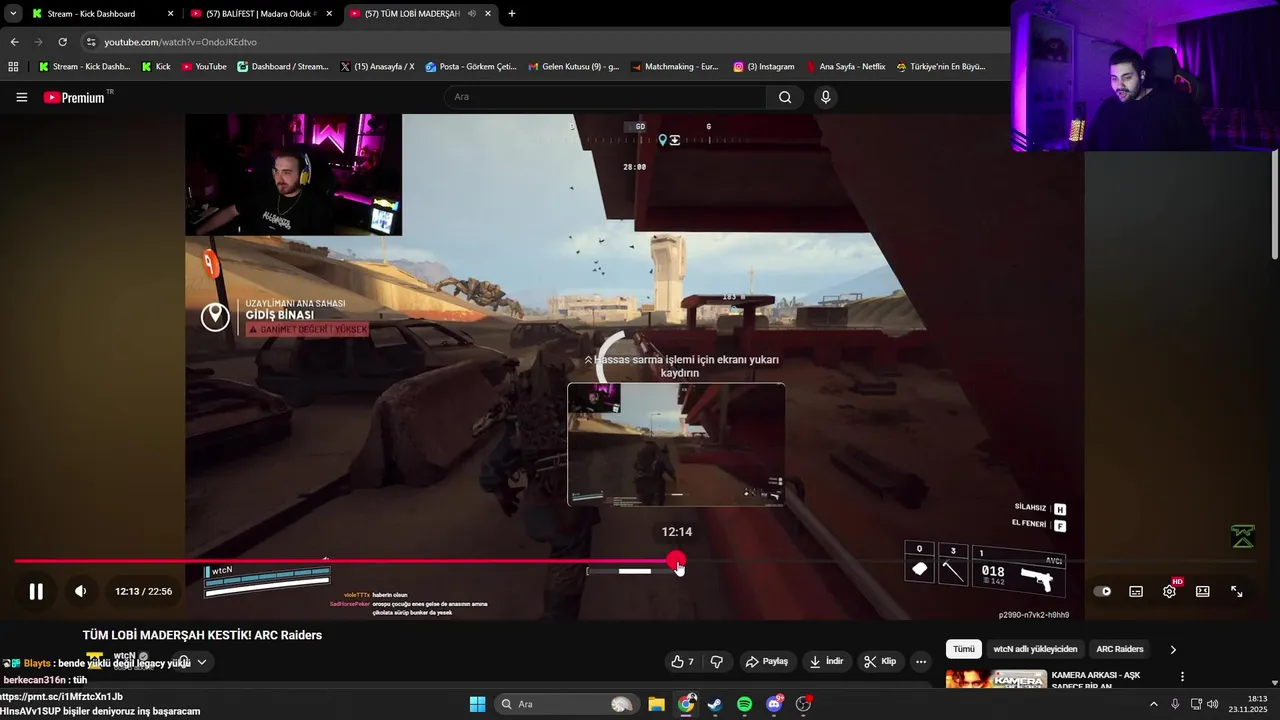Select the Tümü filter chip

(x=963, y=649)
